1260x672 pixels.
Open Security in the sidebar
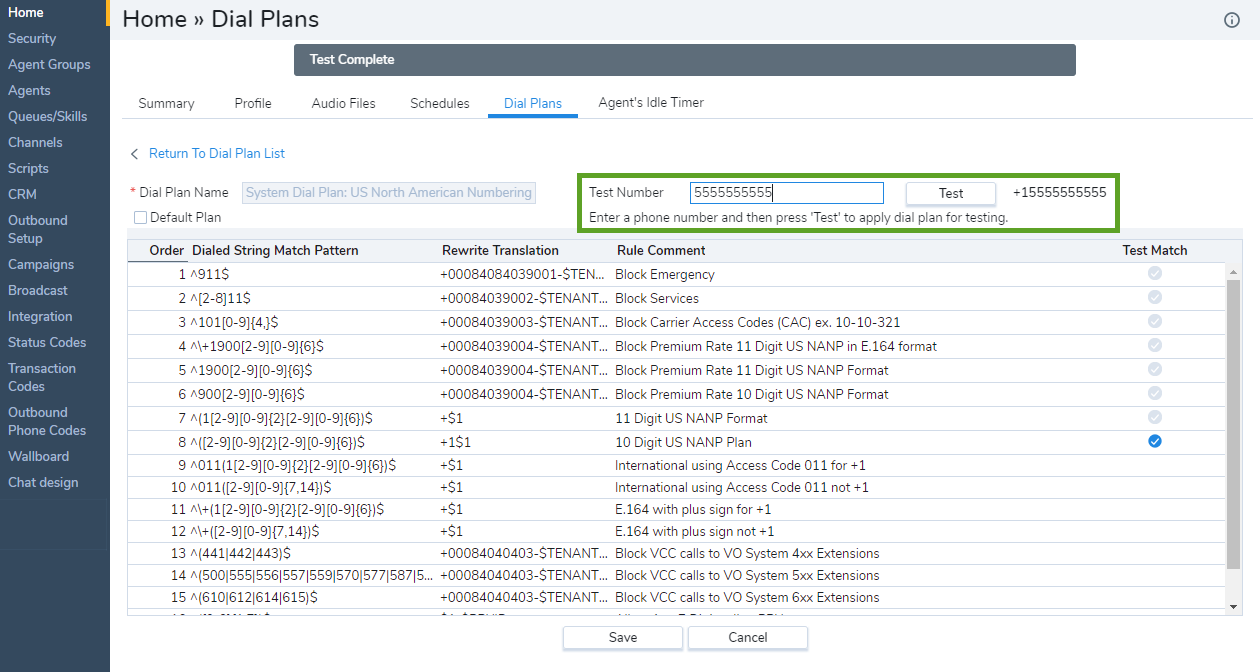click(x=32, y=38)
